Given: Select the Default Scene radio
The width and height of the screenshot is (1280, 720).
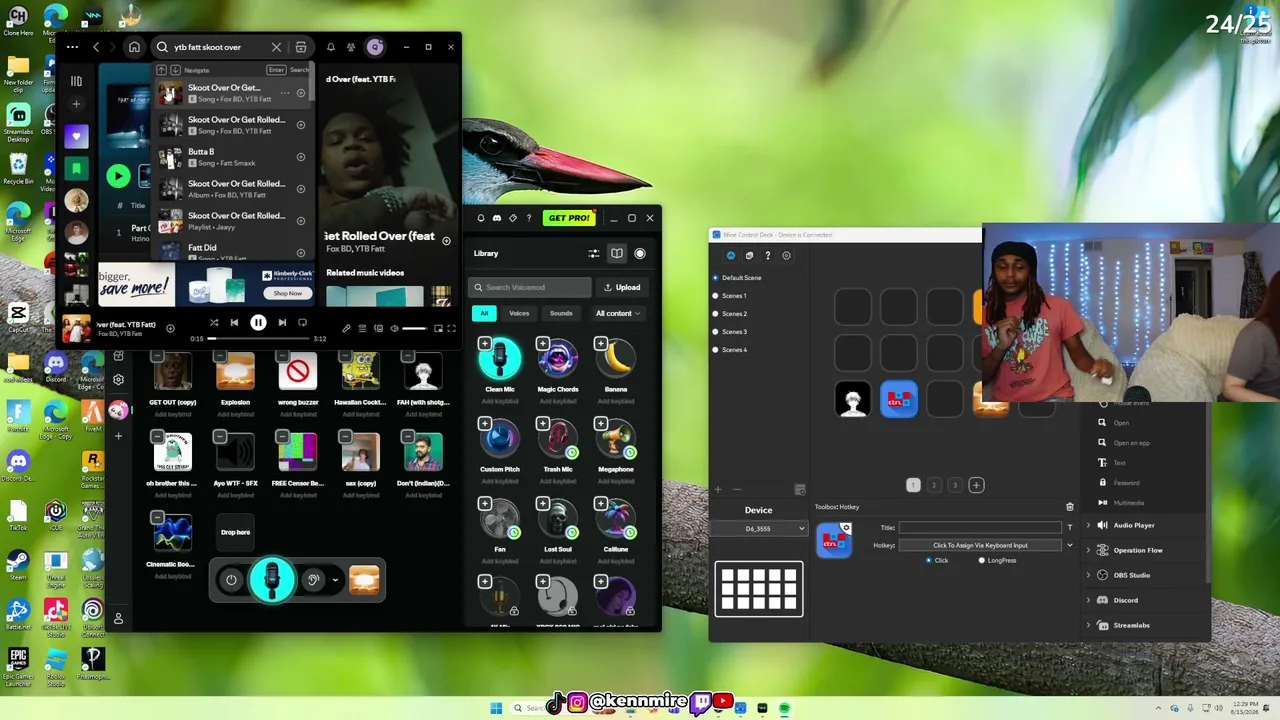Looking at the screenshot, I should (715, 278).
